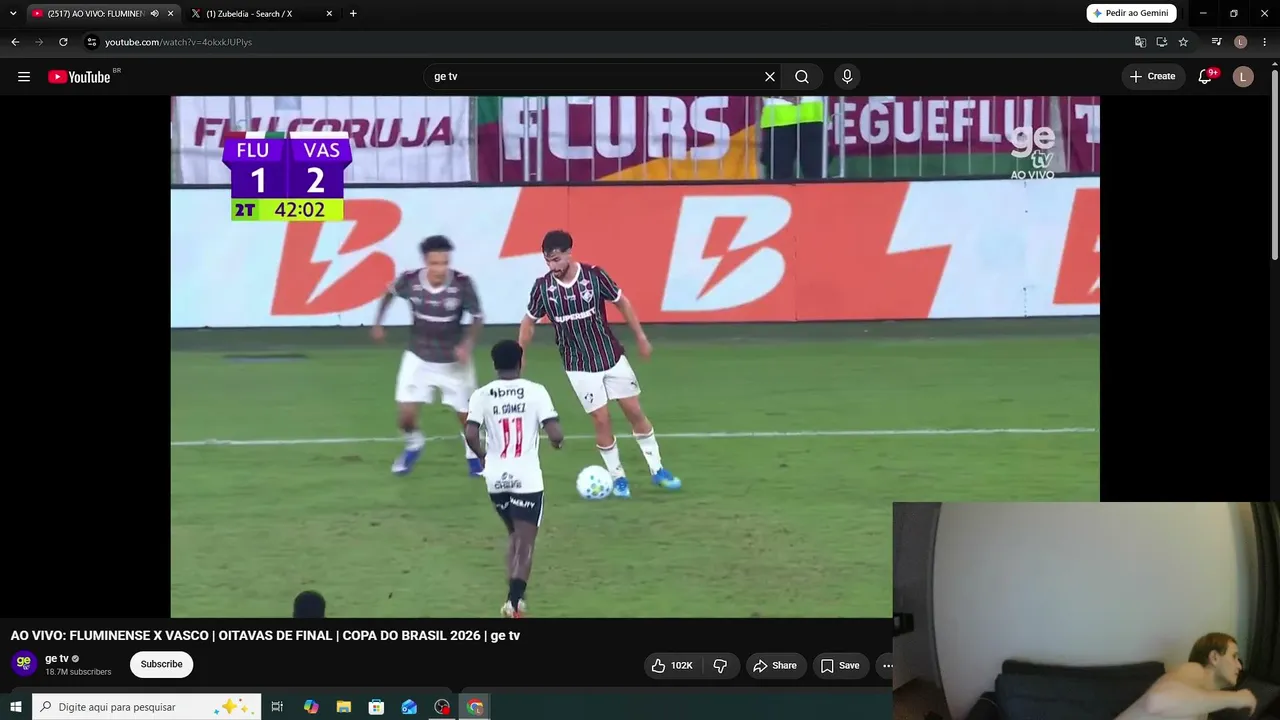Open the YouTube account avatar menu
This screenshot has height=720, width=1280.
pos(1243,77)
